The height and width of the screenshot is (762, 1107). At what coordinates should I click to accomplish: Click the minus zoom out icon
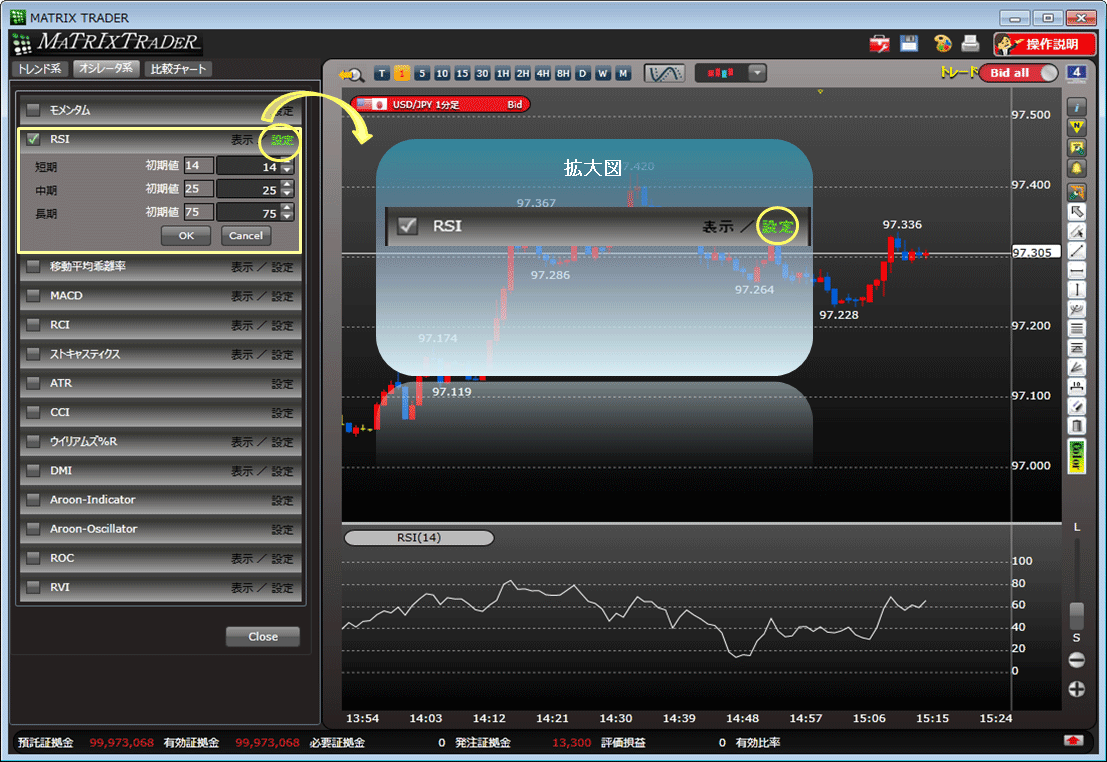pyautogui.click(x=1077, y=660)
